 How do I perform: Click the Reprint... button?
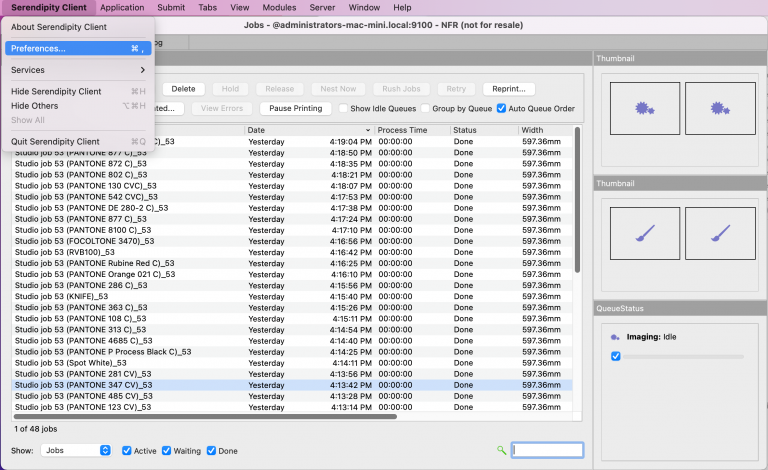(508, 89)
